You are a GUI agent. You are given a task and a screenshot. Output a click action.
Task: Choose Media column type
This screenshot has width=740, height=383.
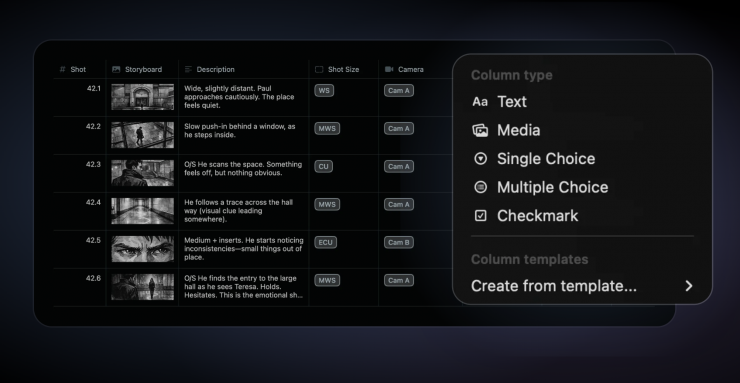coord(582,130)
